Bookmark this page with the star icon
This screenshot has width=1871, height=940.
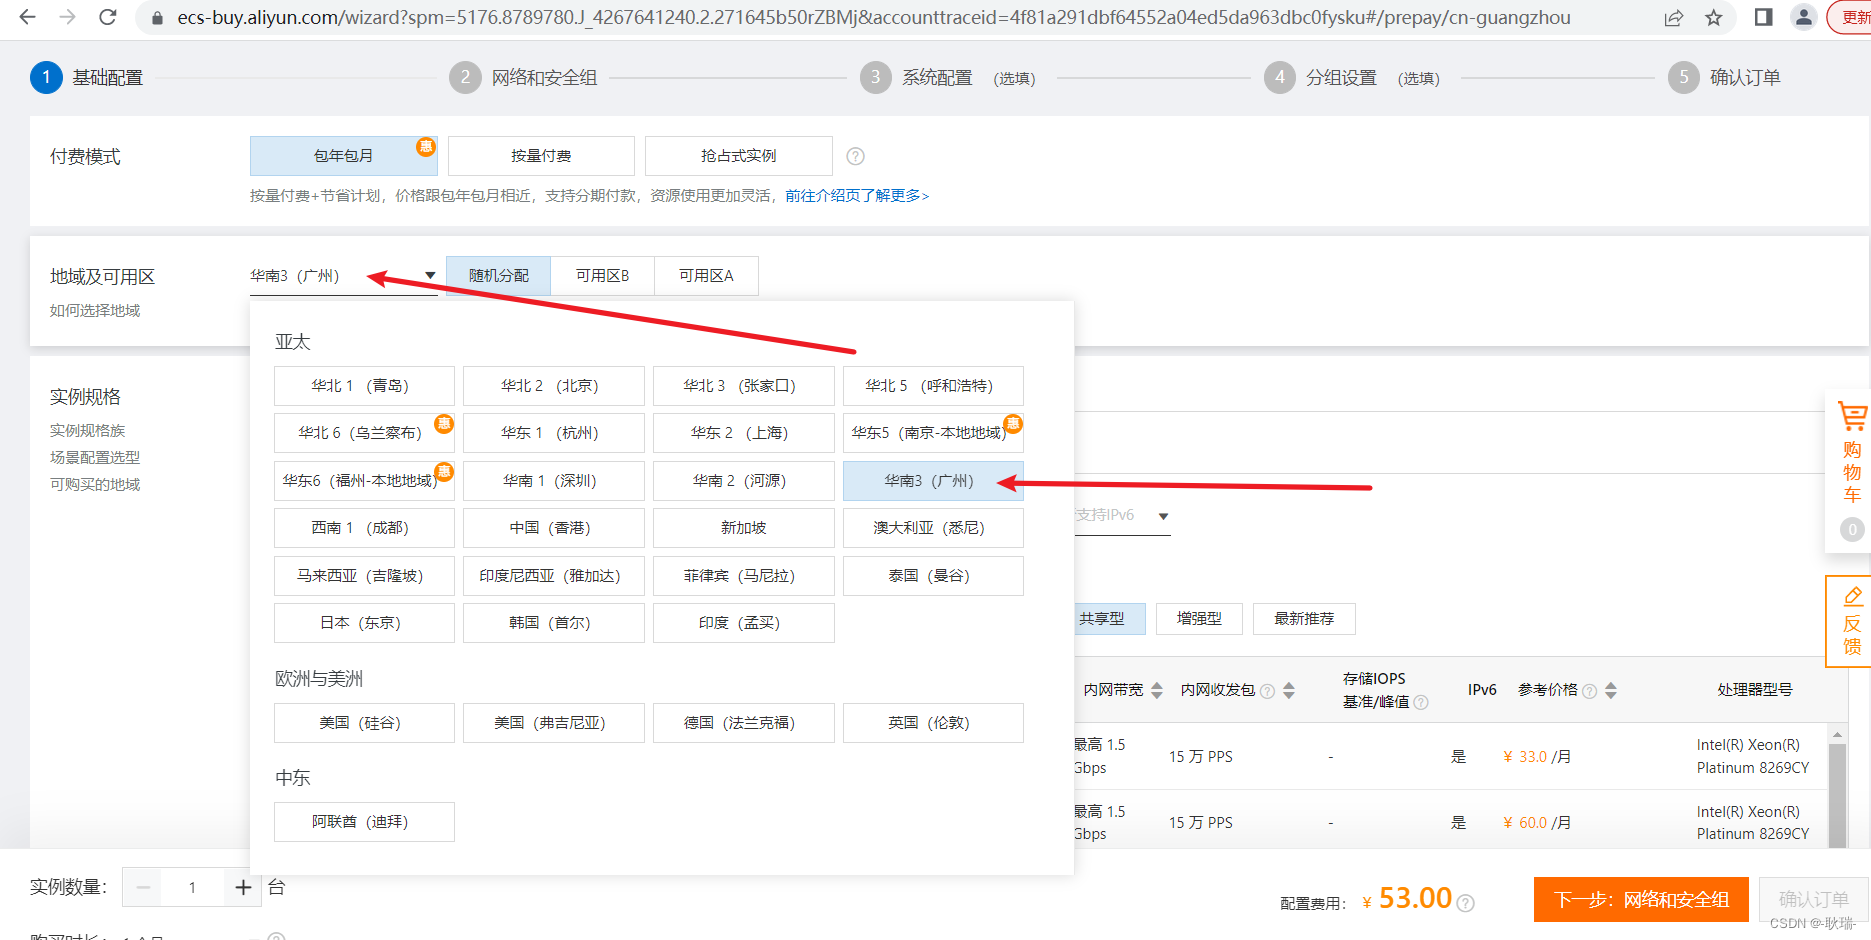coord(1714,17)
